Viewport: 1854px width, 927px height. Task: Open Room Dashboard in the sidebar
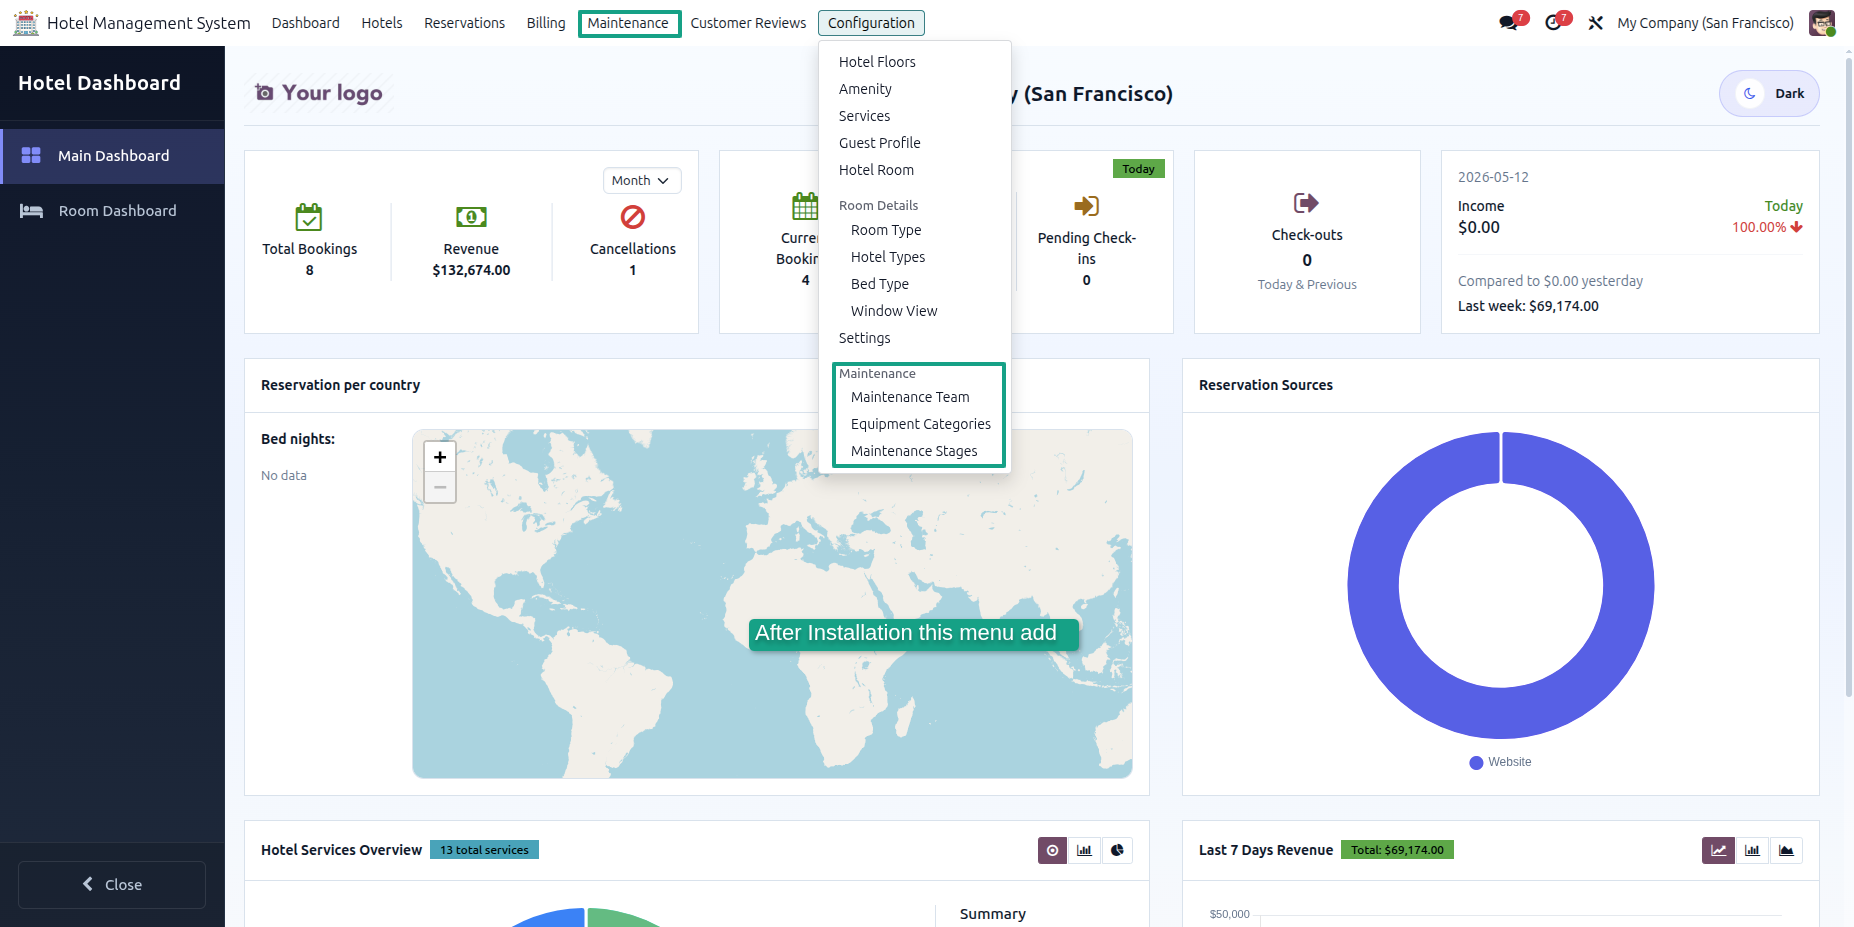tap(112, 211)
